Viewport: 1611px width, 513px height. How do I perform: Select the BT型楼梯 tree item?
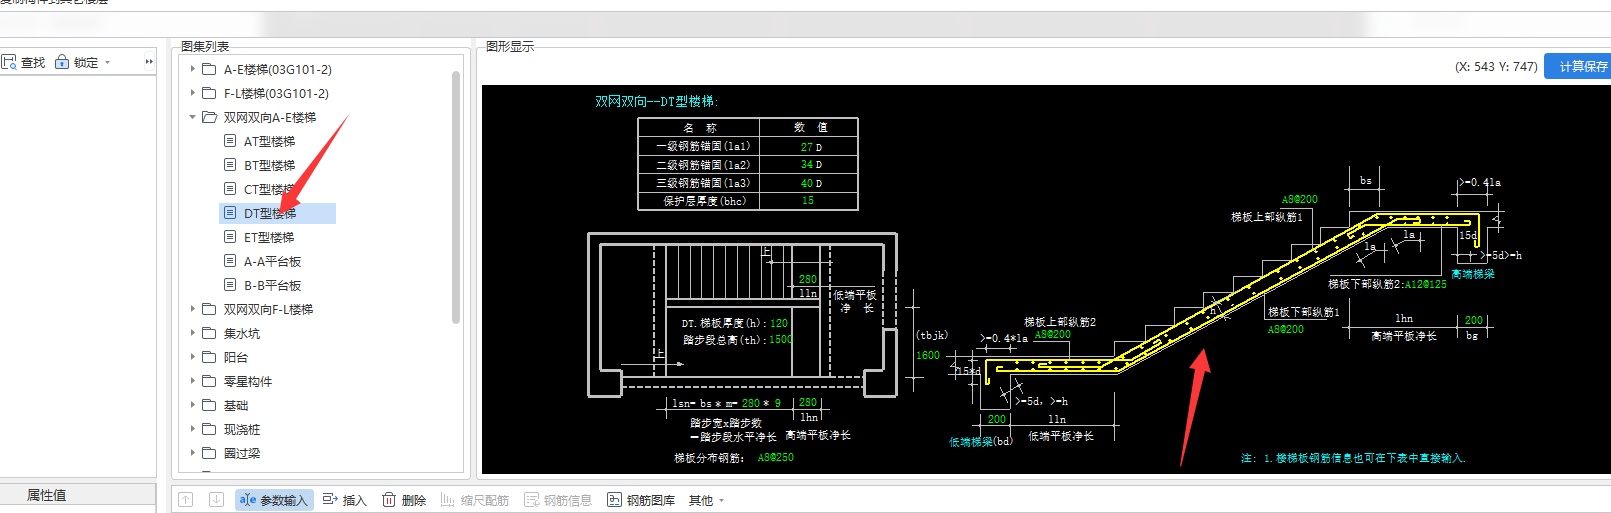pos(269,165)
